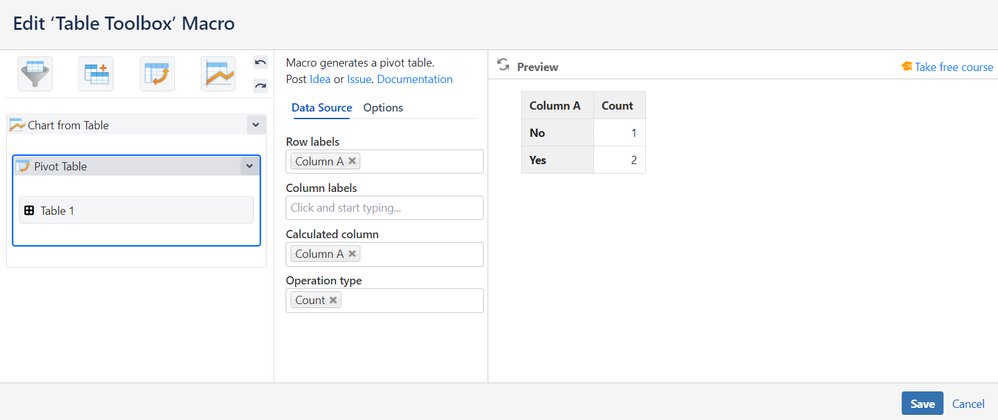
Task: Click the redo arrow icon
Action: [x=260, y=86]
